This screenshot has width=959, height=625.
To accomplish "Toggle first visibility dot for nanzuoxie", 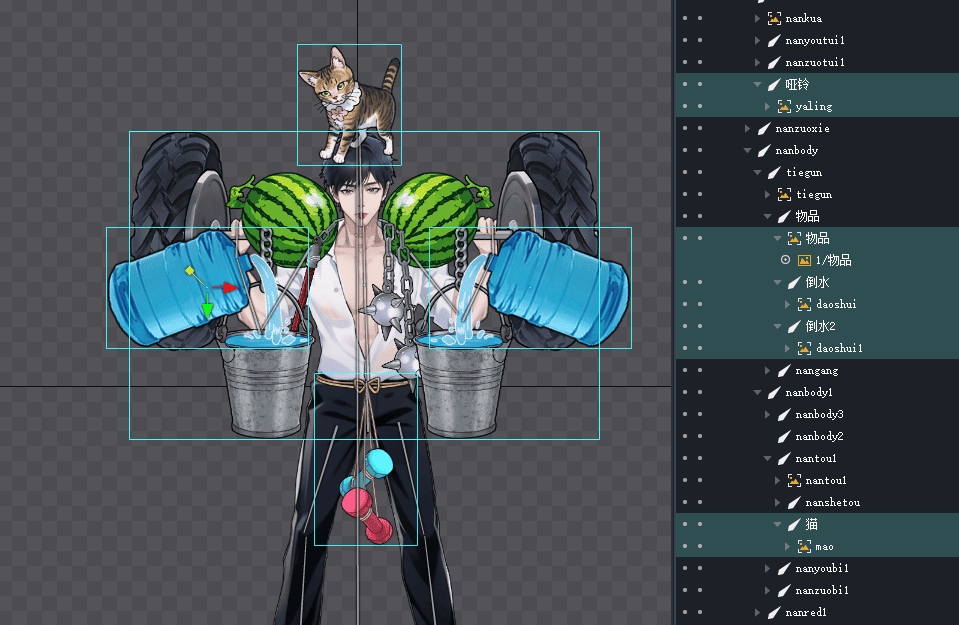I will click(684, 129).
